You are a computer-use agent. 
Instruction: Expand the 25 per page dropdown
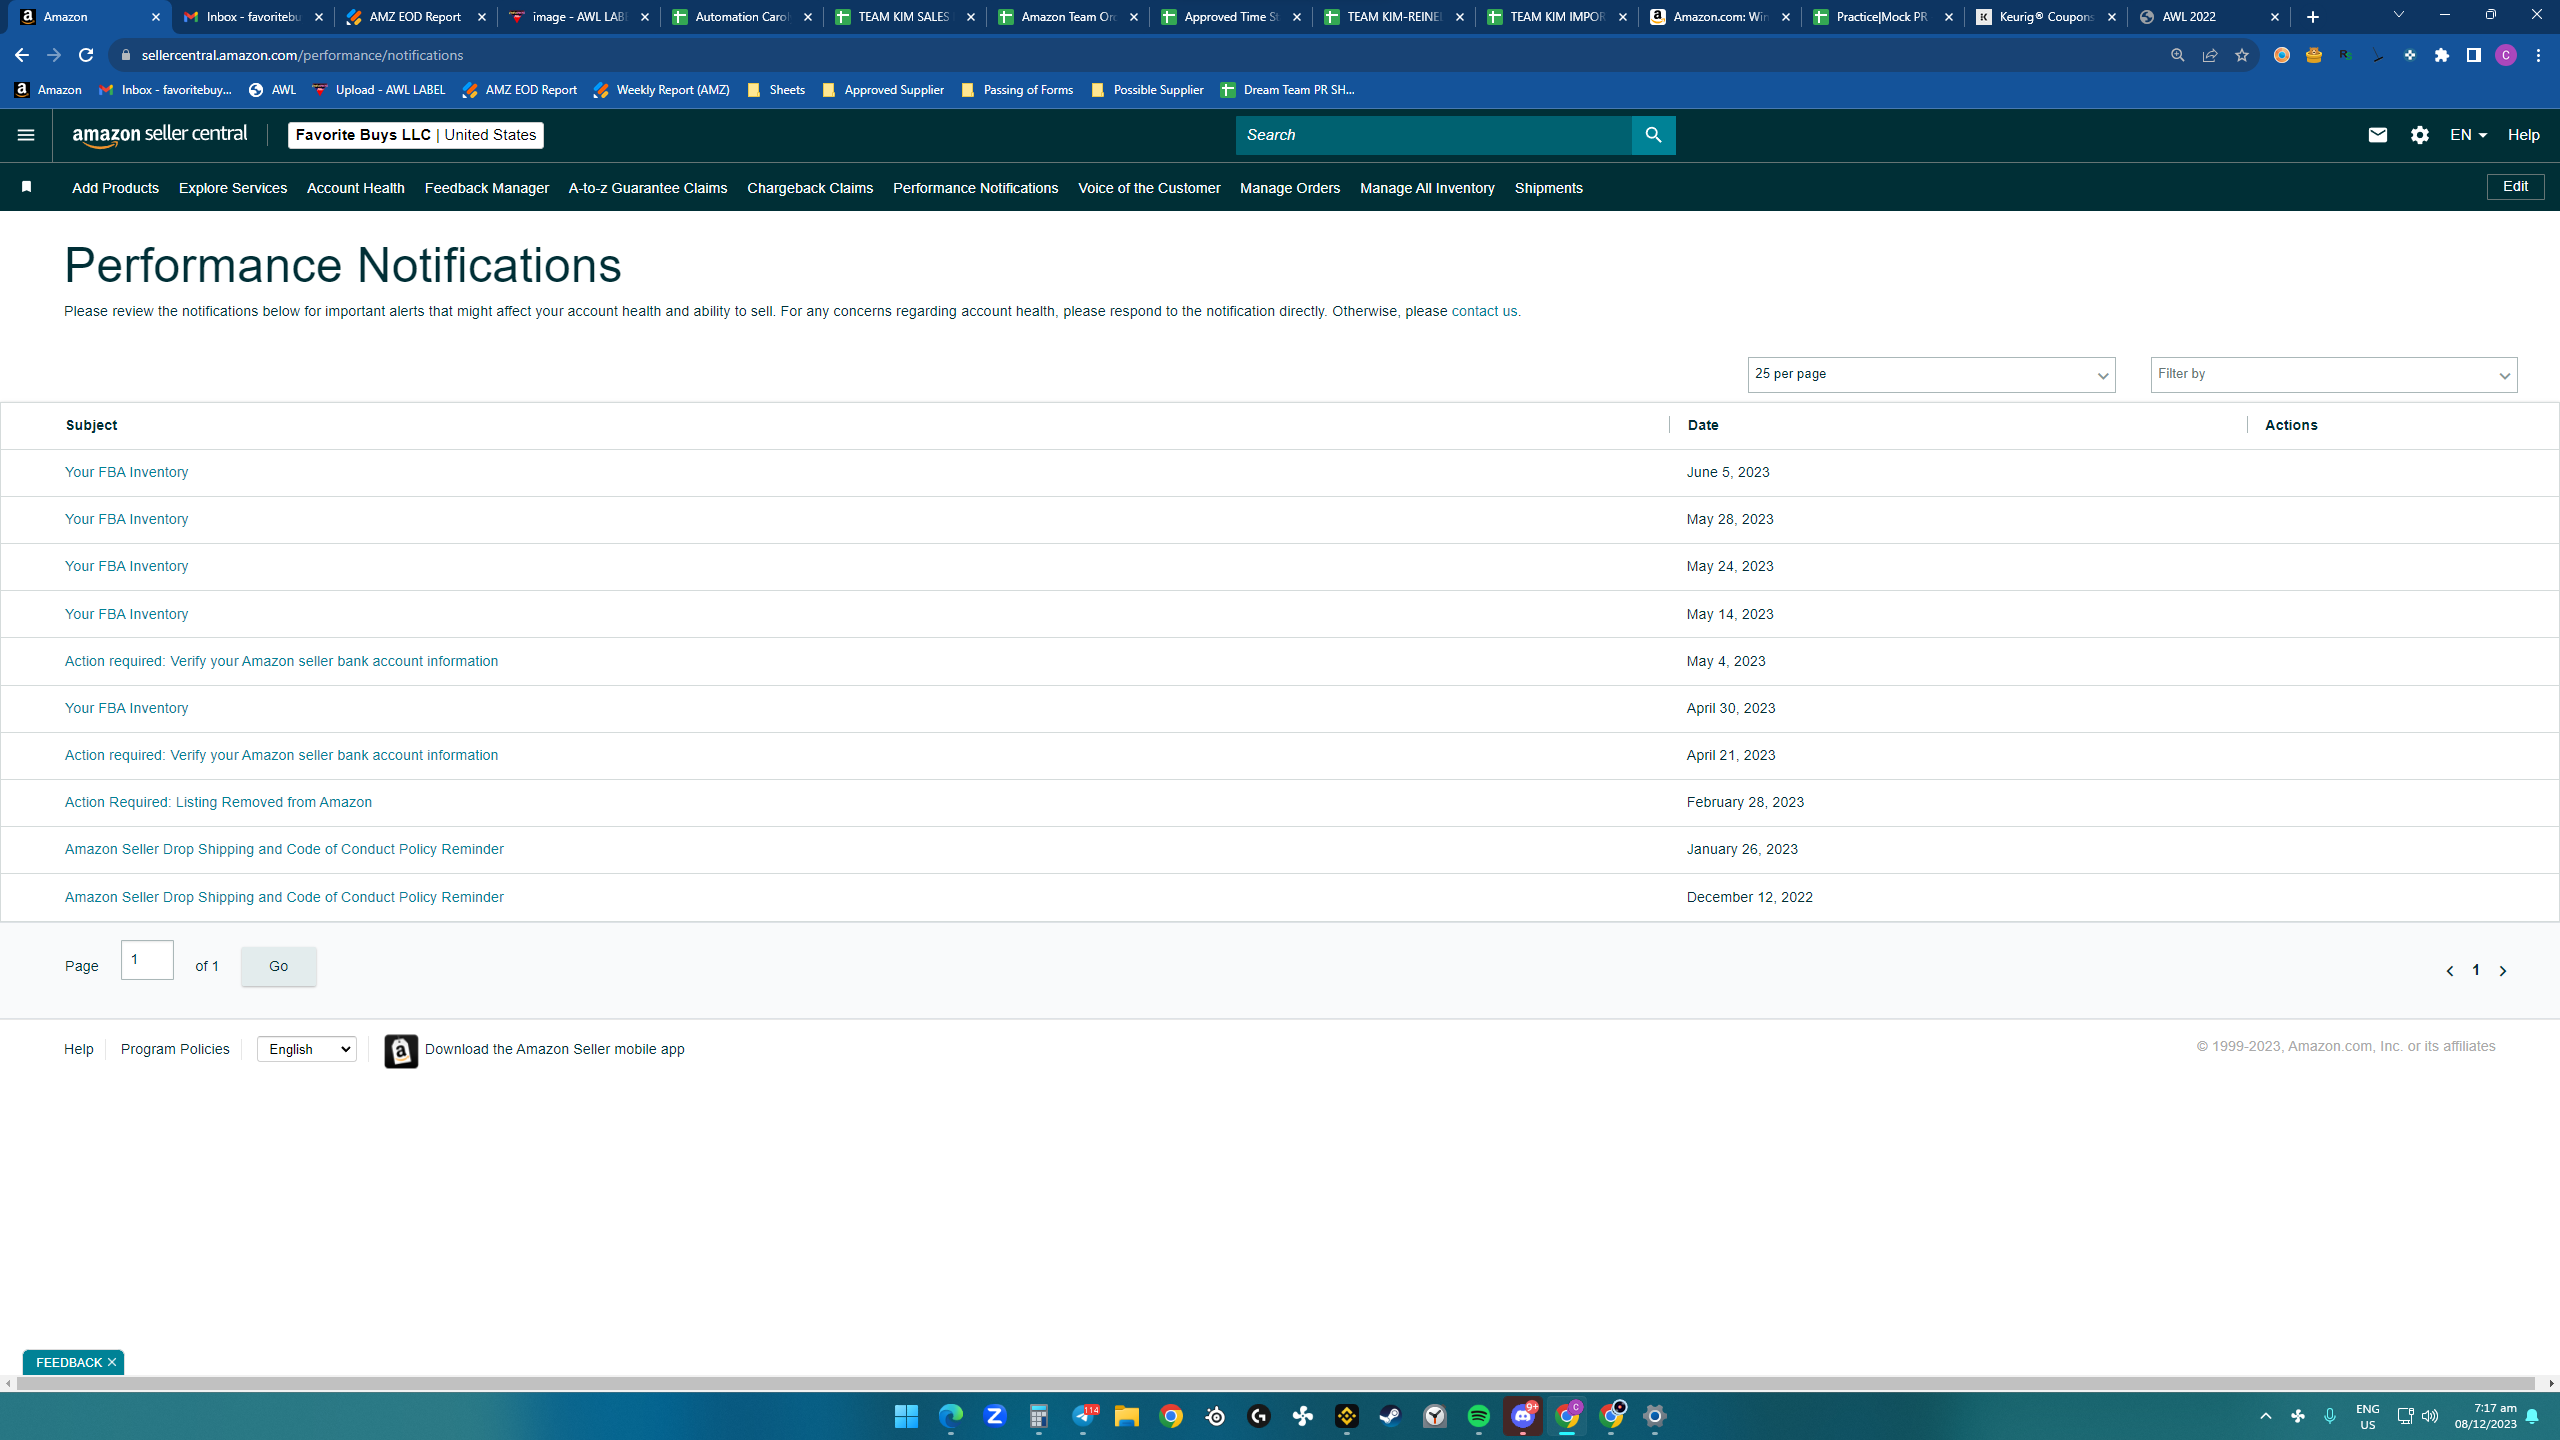pyautogui.click(x=1931, y=375)
